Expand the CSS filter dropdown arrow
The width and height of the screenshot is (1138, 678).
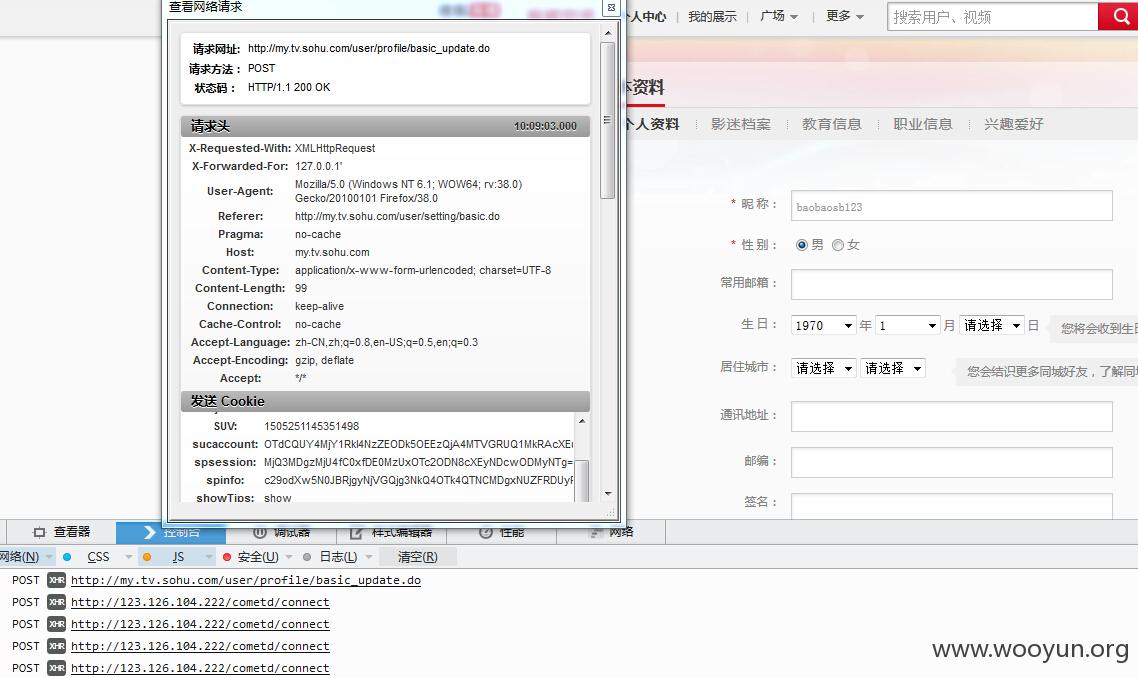click(128, 557)
